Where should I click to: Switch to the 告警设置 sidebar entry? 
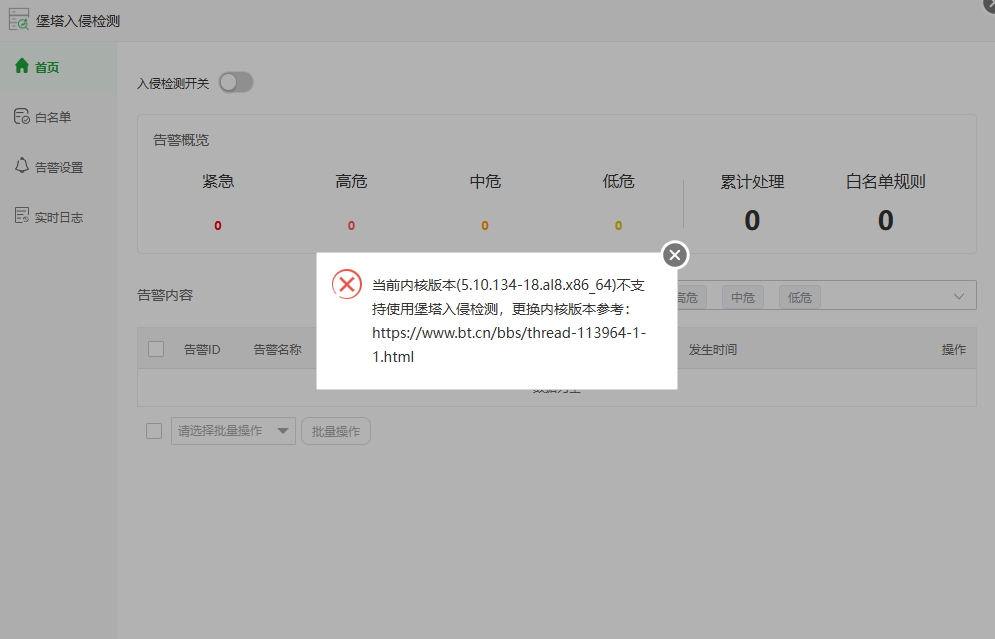point(56,167)
